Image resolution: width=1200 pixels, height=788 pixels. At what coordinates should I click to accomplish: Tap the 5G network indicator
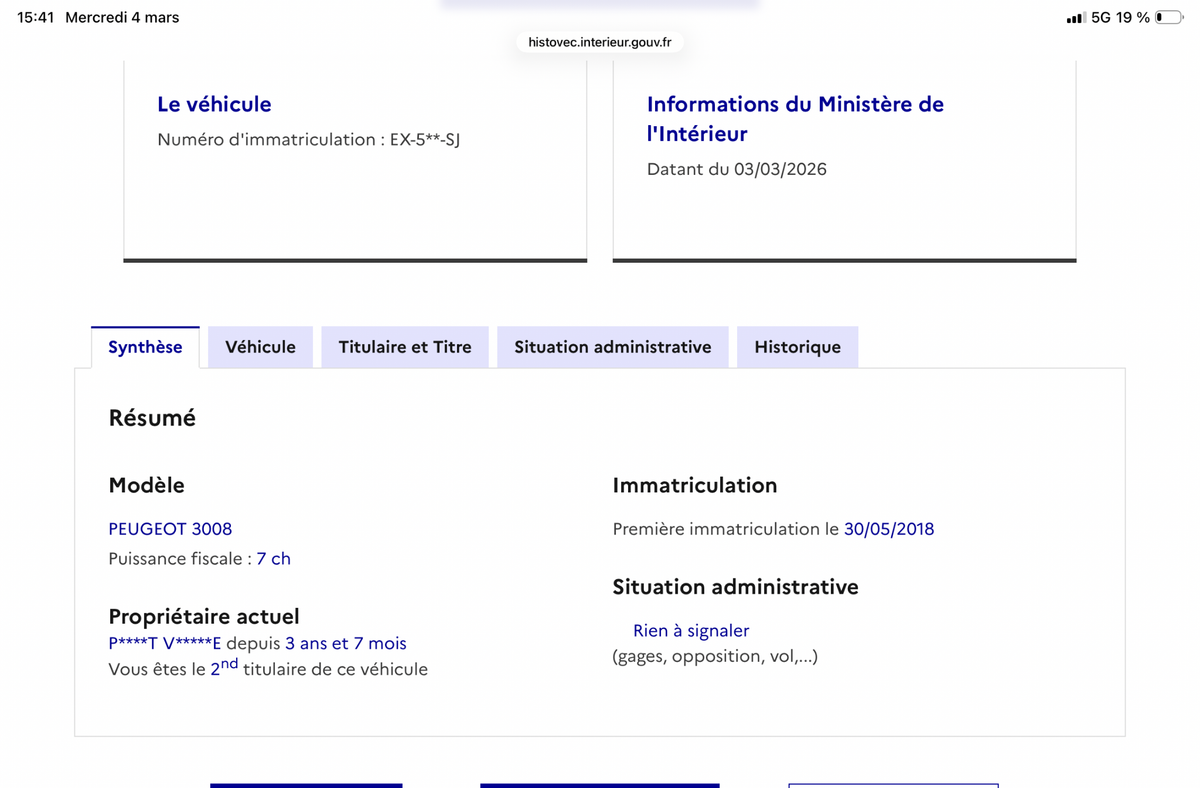pos(1101,18)
